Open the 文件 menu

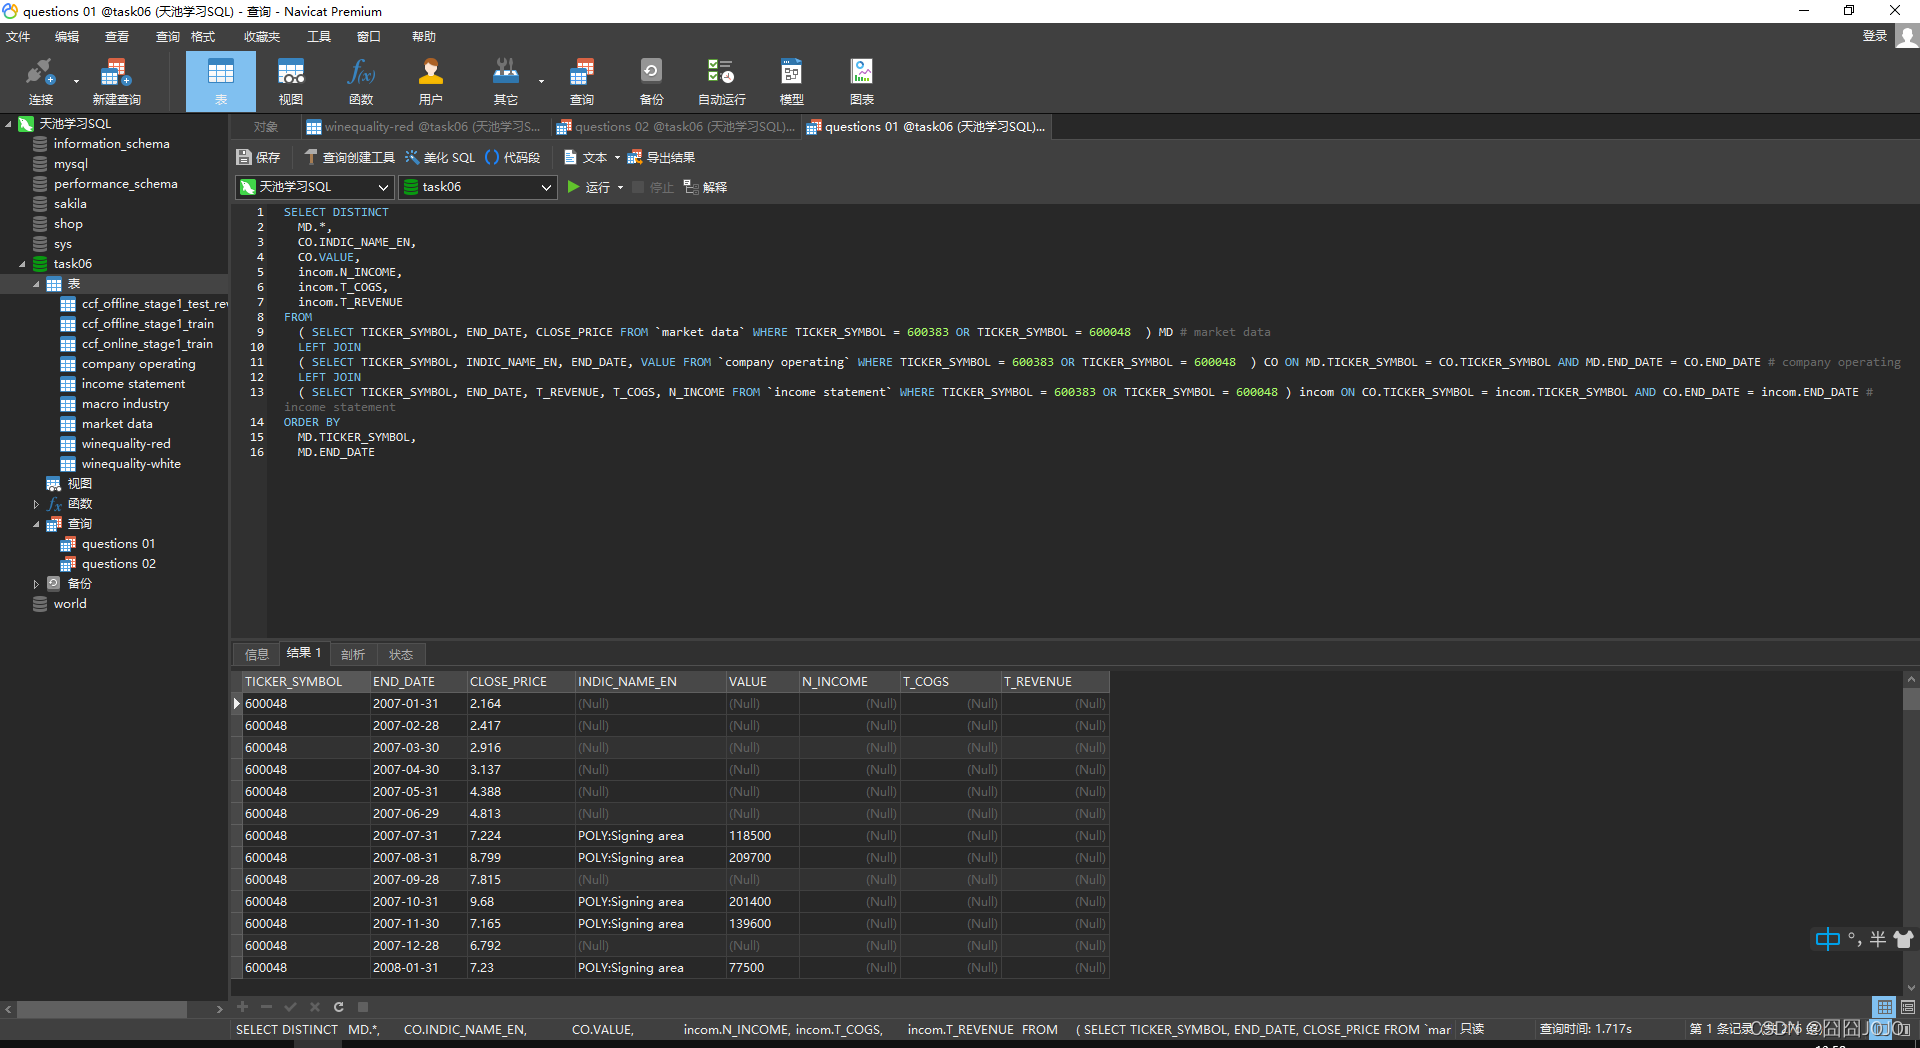pyautogui.click(x=18, y=37)
